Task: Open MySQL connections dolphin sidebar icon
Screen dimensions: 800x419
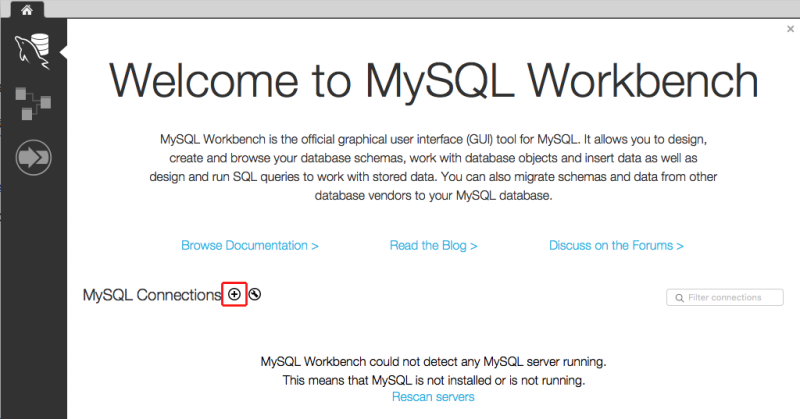Action: pyautogui.click(x=33, y=51)
